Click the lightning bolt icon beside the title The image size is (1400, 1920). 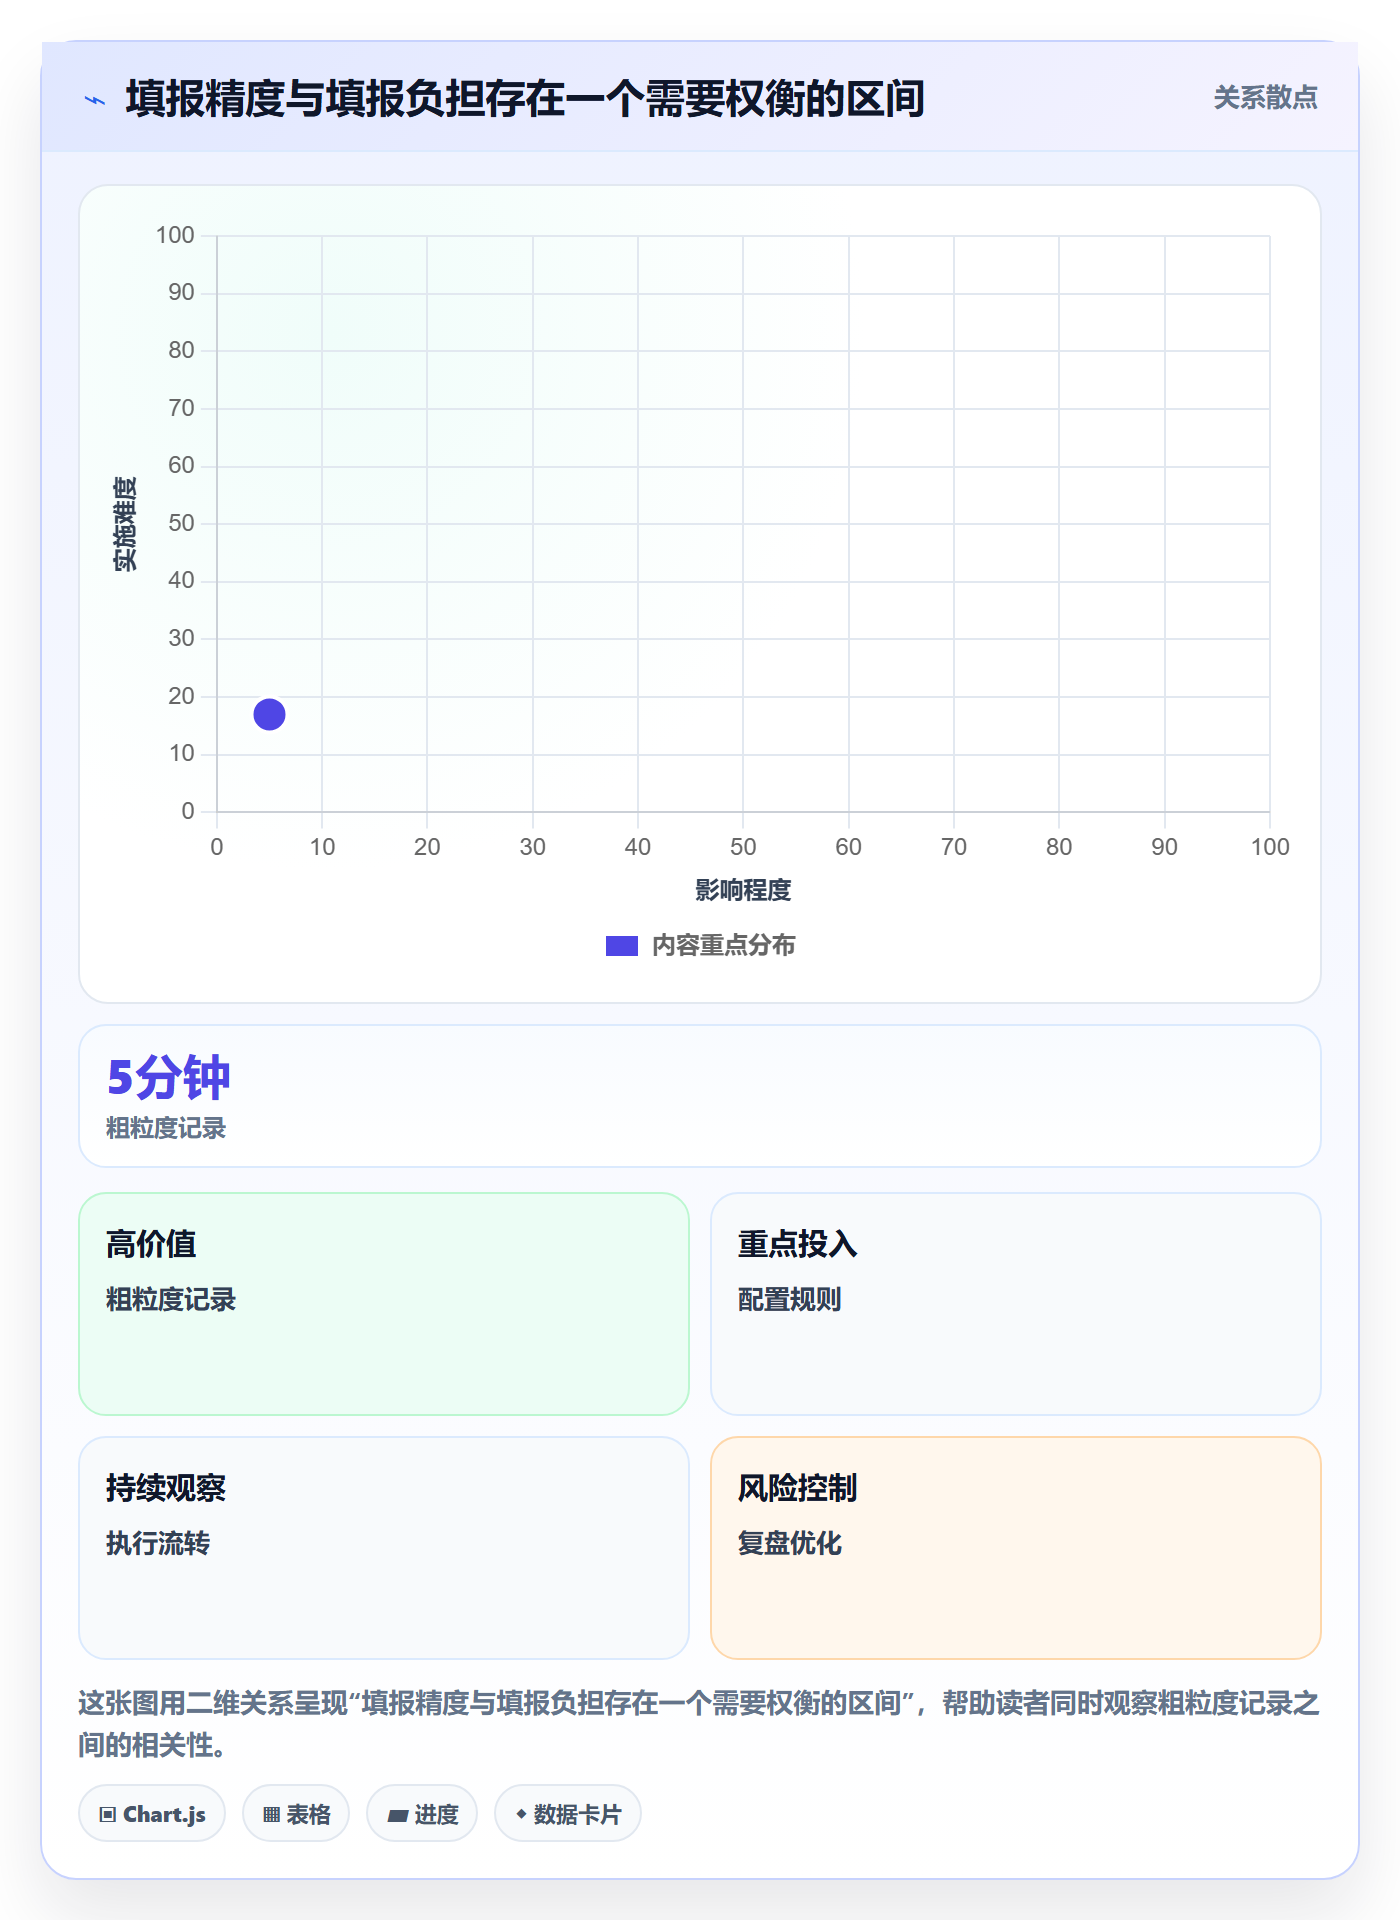click(x=95, y=100)
